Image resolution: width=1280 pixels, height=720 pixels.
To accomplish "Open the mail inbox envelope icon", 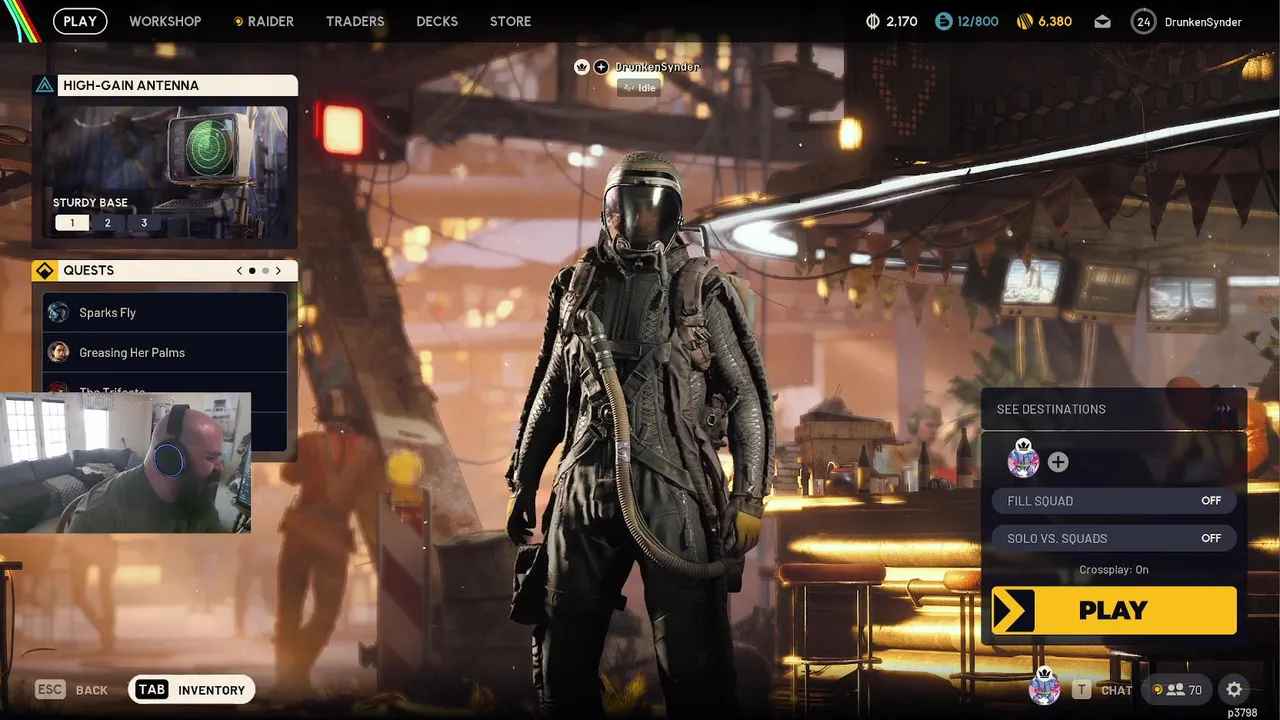I will pos(1102,22).
